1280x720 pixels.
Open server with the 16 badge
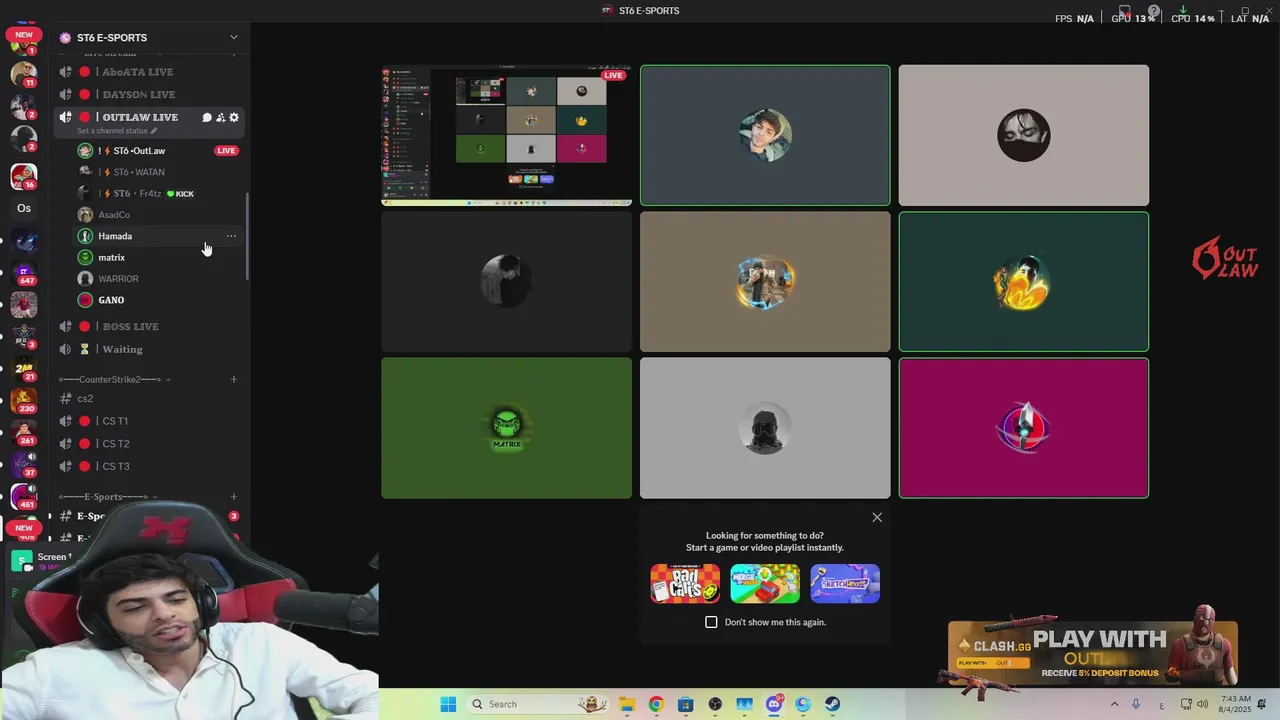(24, 176)
